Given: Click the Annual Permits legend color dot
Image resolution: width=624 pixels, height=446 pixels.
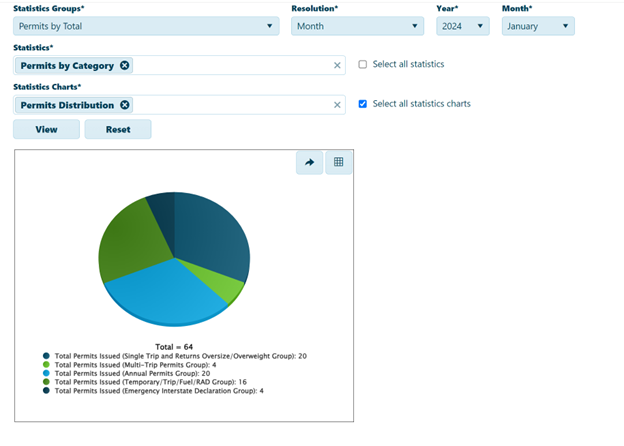Looking at the screenshot, I should pyautogui.click(x=46, y=373).
